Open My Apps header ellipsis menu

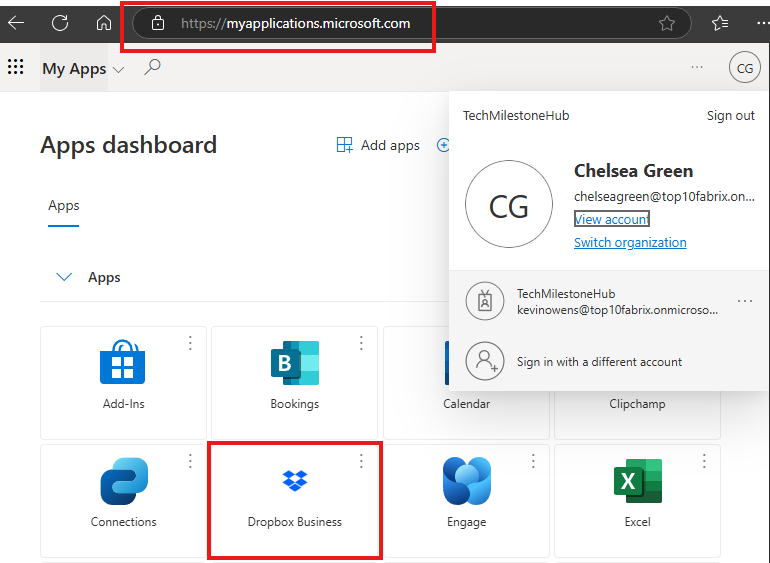pyautogui.click(x=697, y=67)
